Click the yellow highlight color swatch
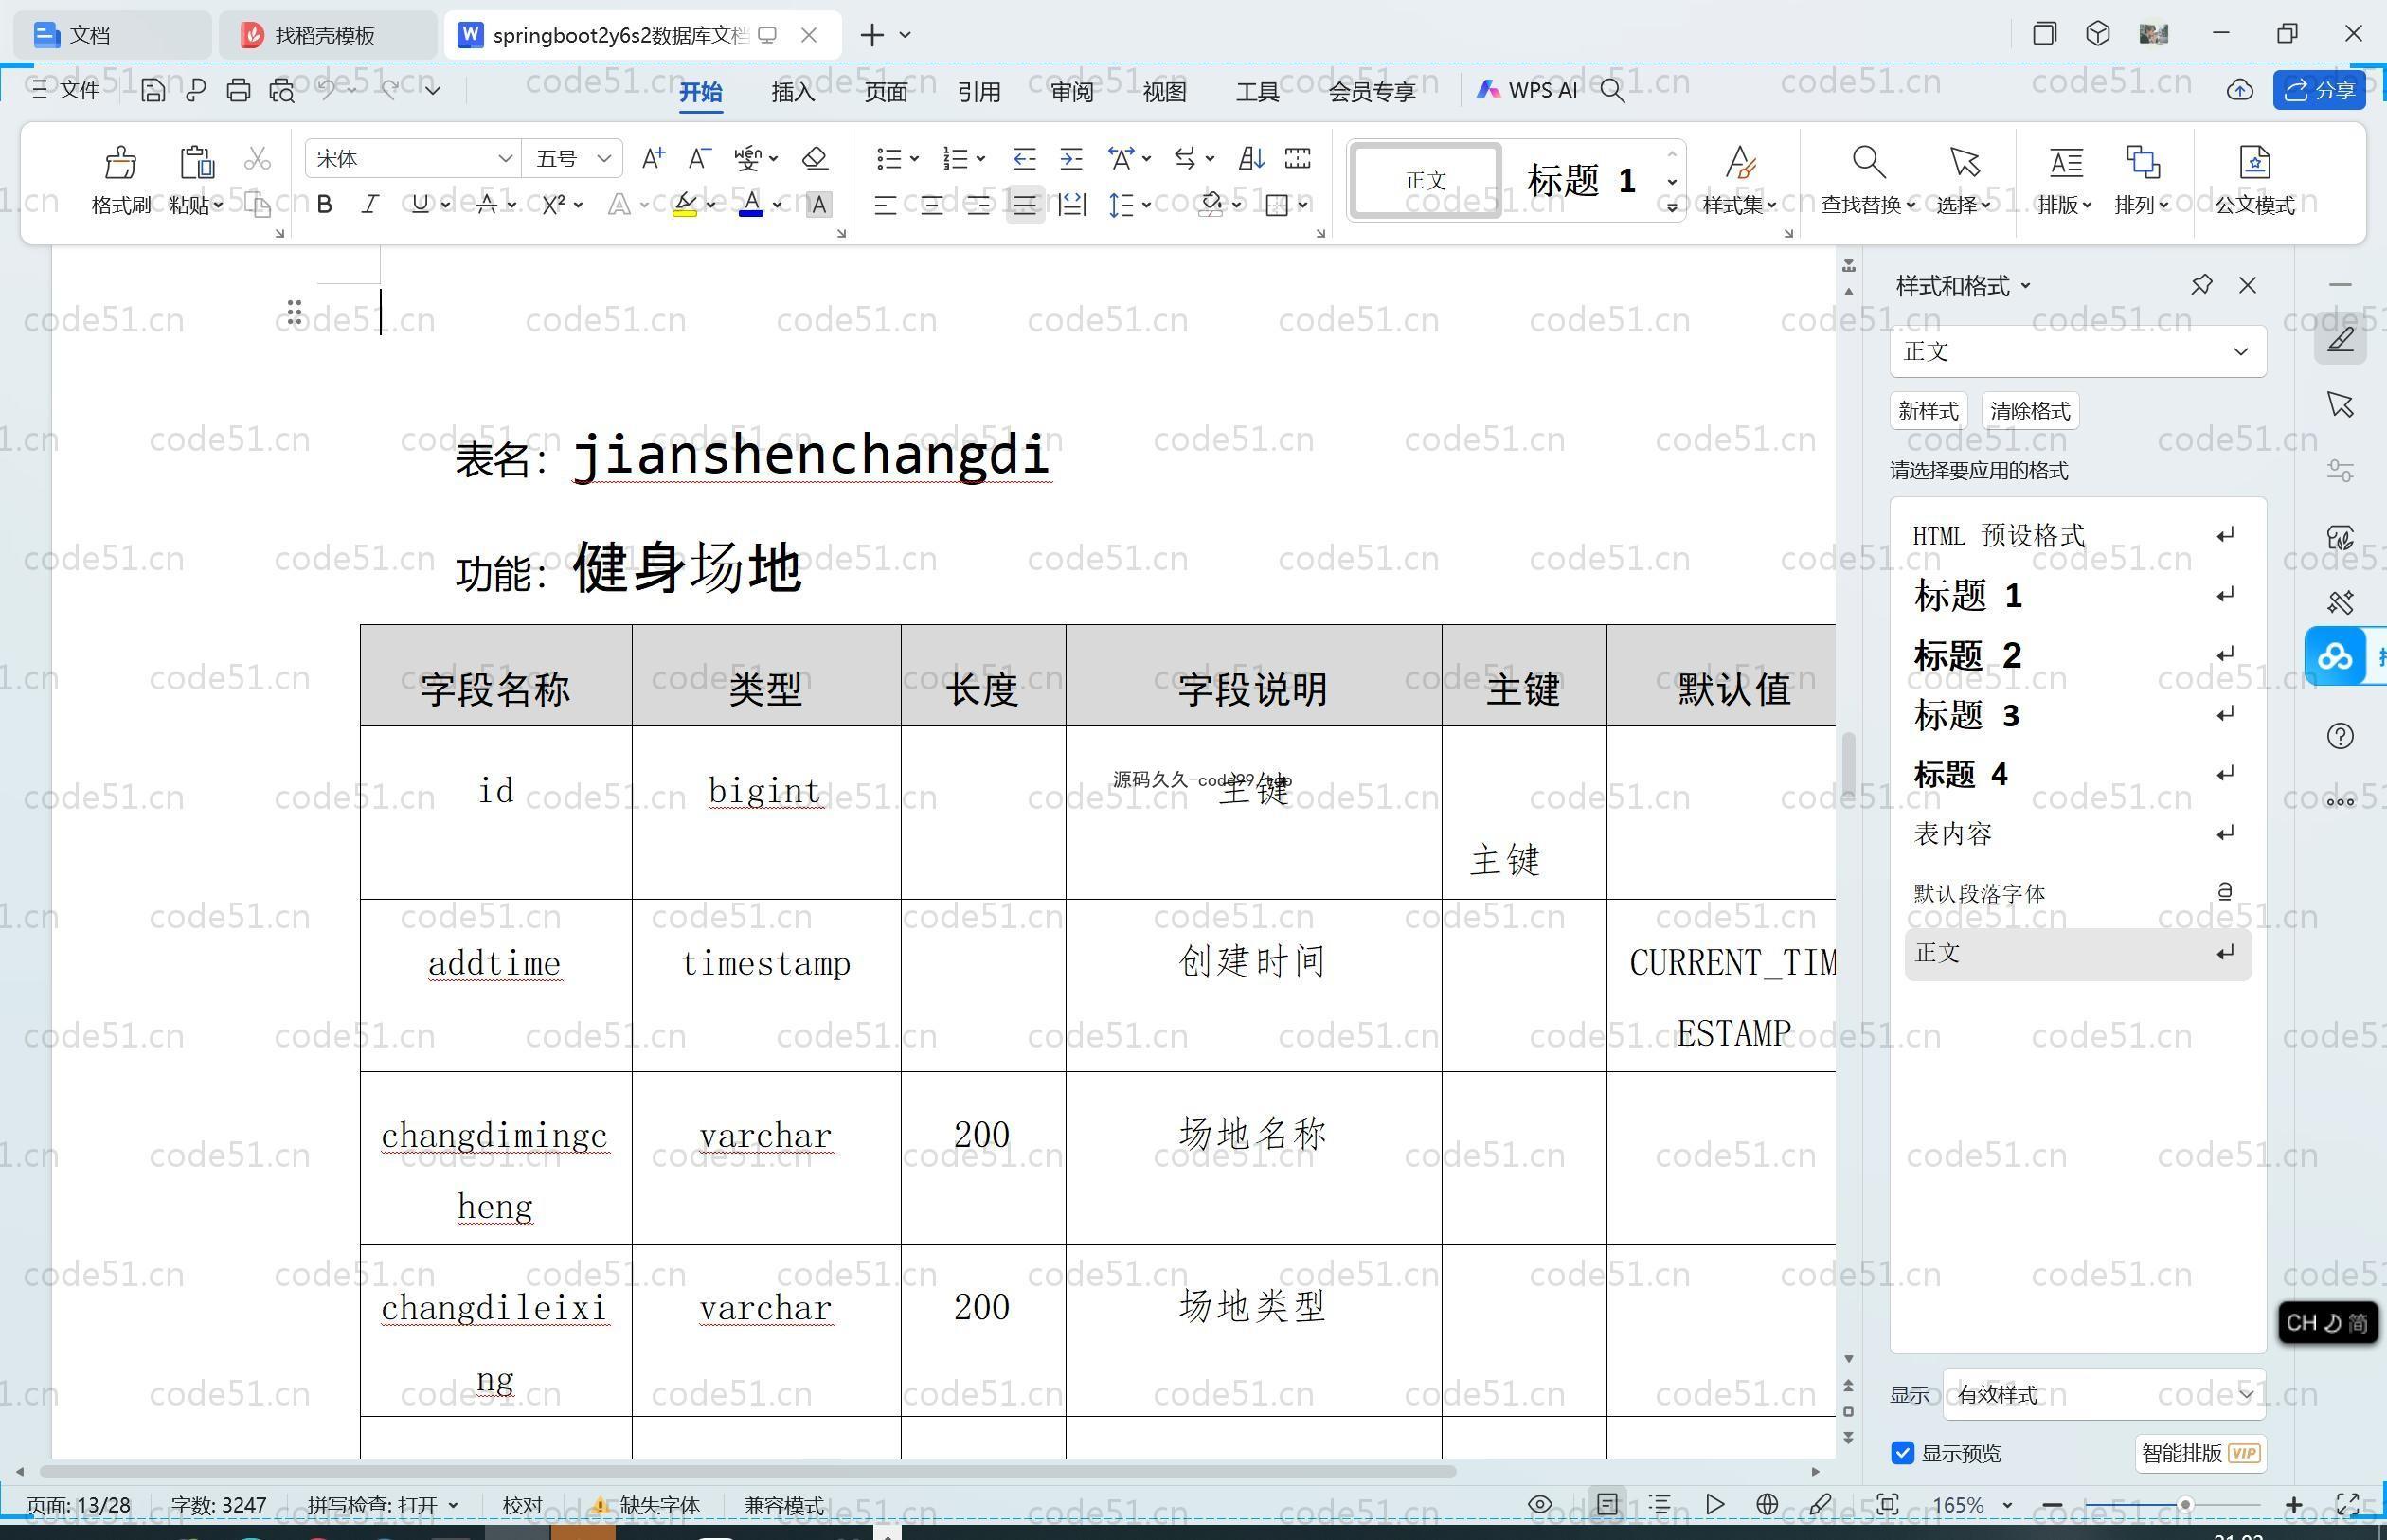Viewport: 2387px width, 1540px height. coord(685,204)
